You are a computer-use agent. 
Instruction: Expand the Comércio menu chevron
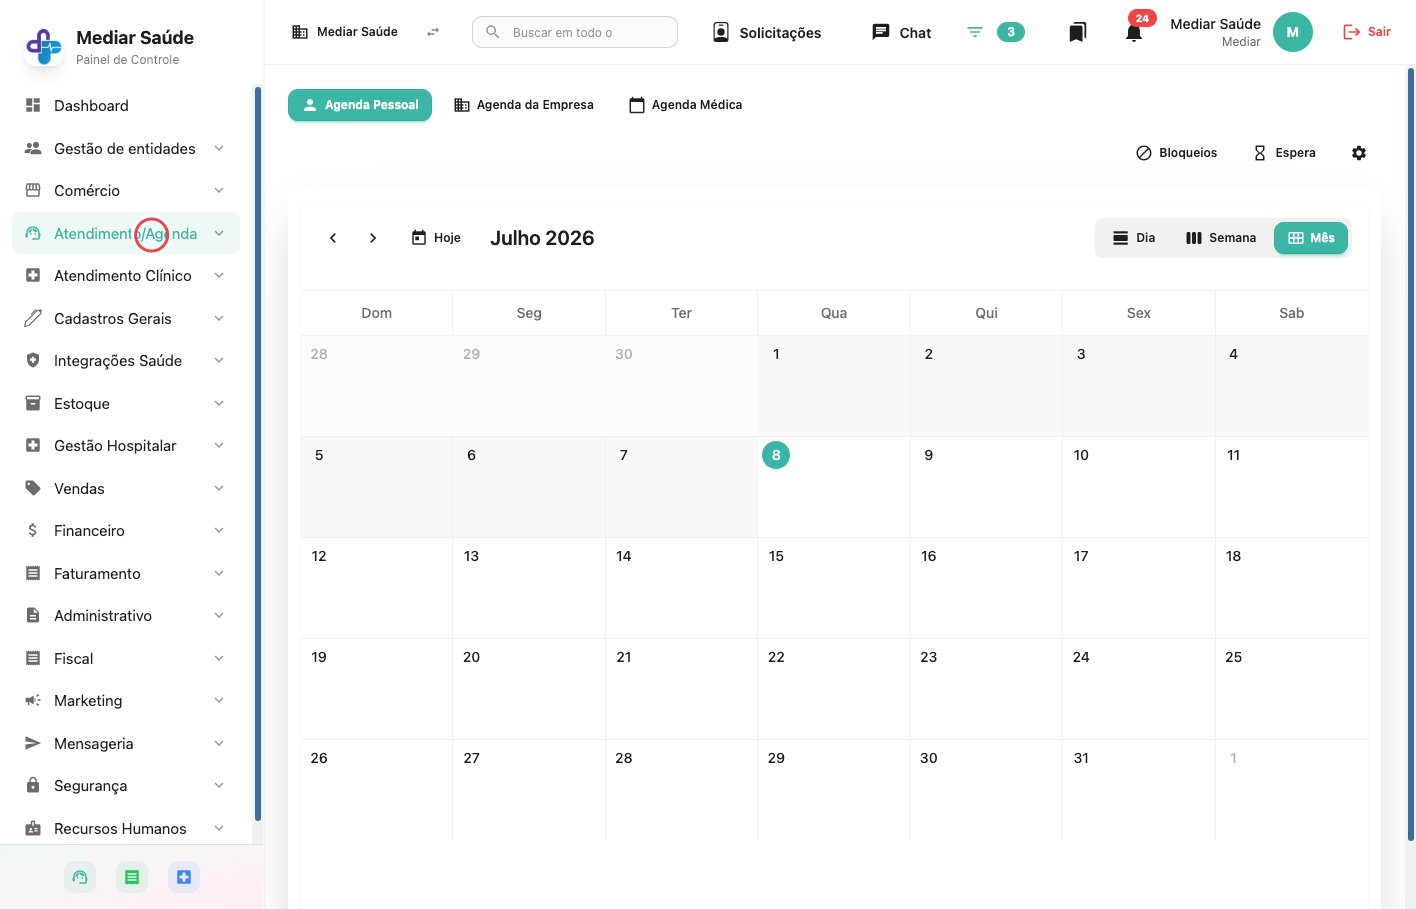219,190
